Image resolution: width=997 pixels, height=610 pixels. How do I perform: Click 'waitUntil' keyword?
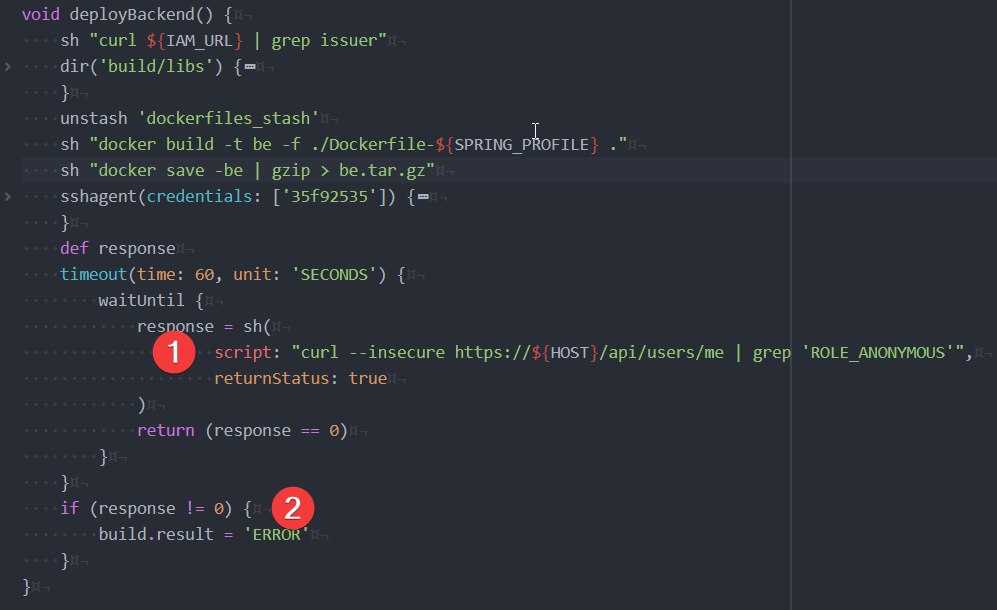point(141,300)
